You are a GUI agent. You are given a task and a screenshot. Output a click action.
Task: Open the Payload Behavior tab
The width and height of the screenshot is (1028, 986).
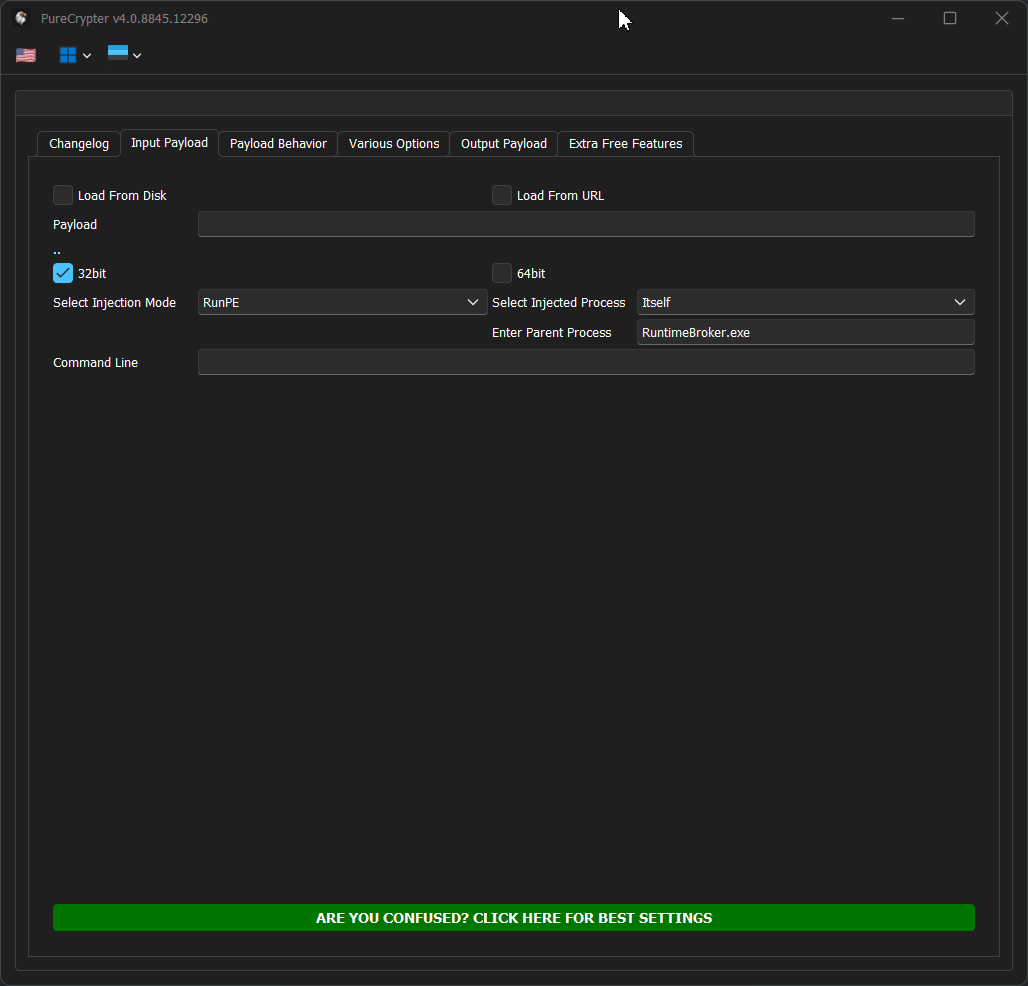coord(278,144)
